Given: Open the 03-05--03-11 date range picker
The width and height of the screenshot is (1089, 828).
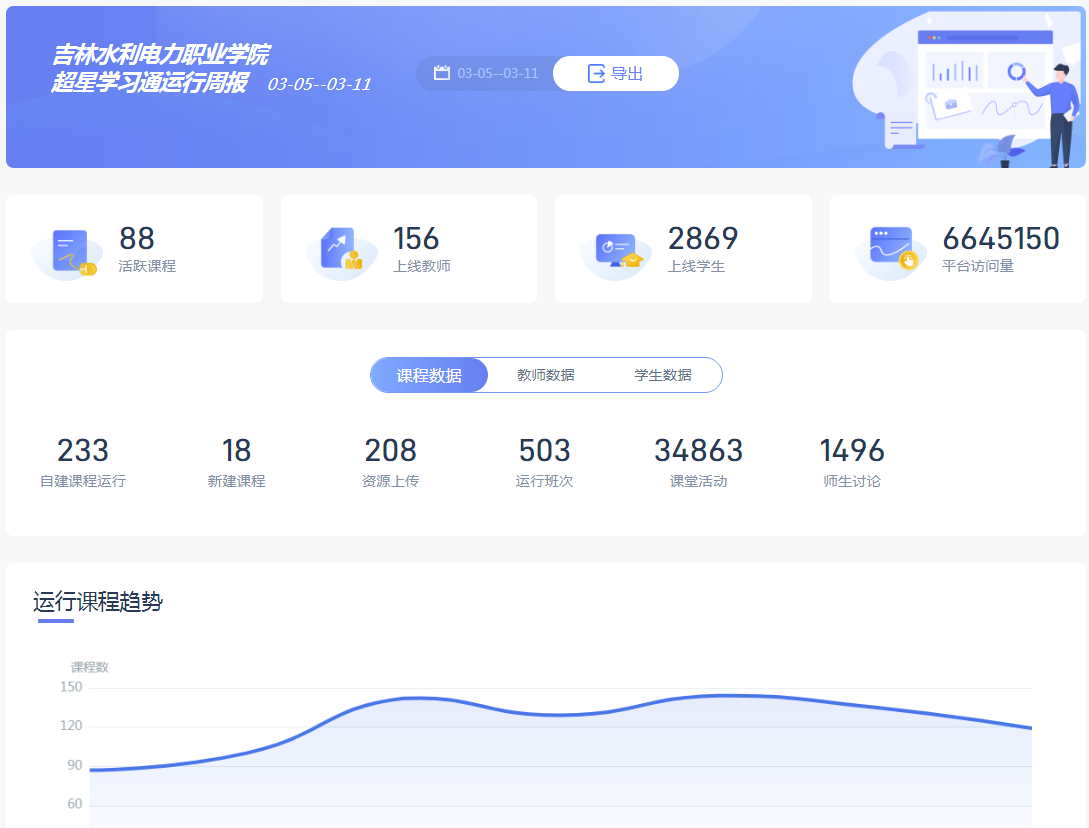Looking at the screenshot, I should pos(497,73).
